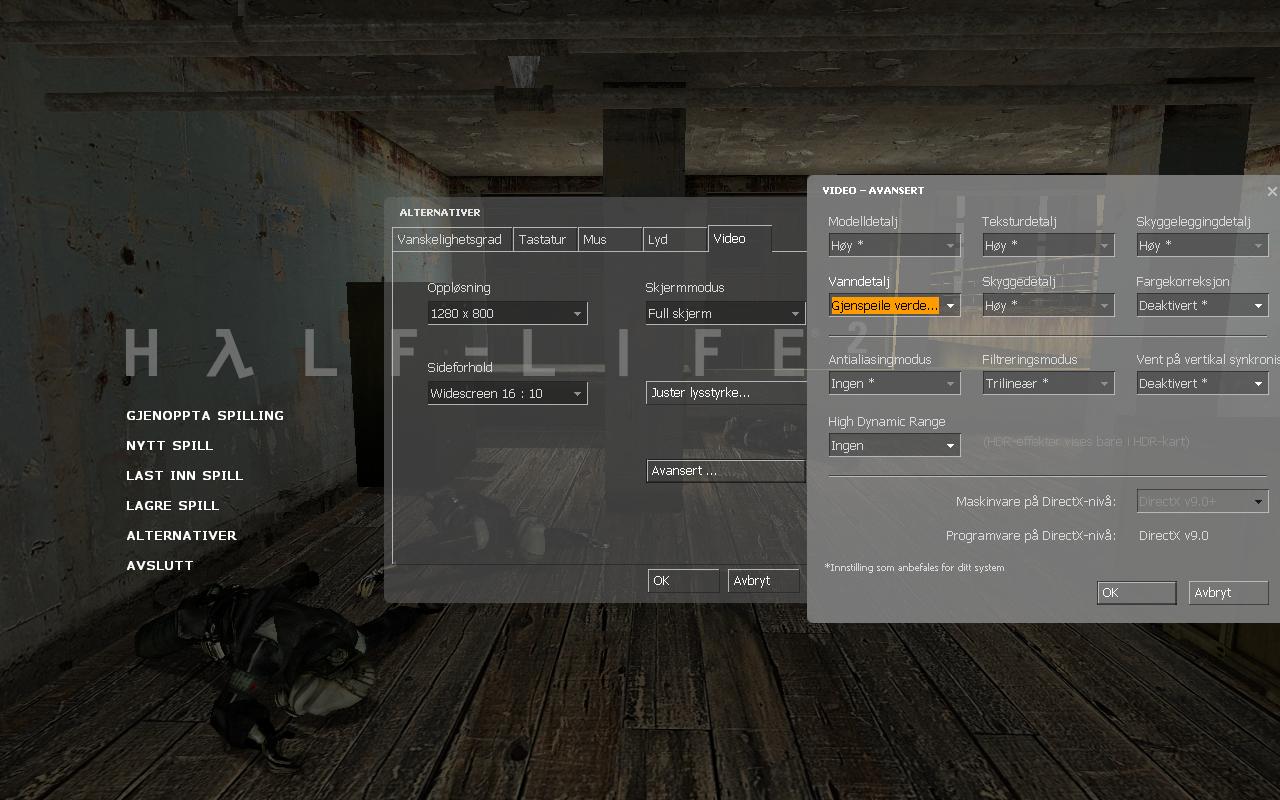1280x800 pixels.
Task: Expand the Skyggedetalj dropdown
Action: coord(1048,305)
